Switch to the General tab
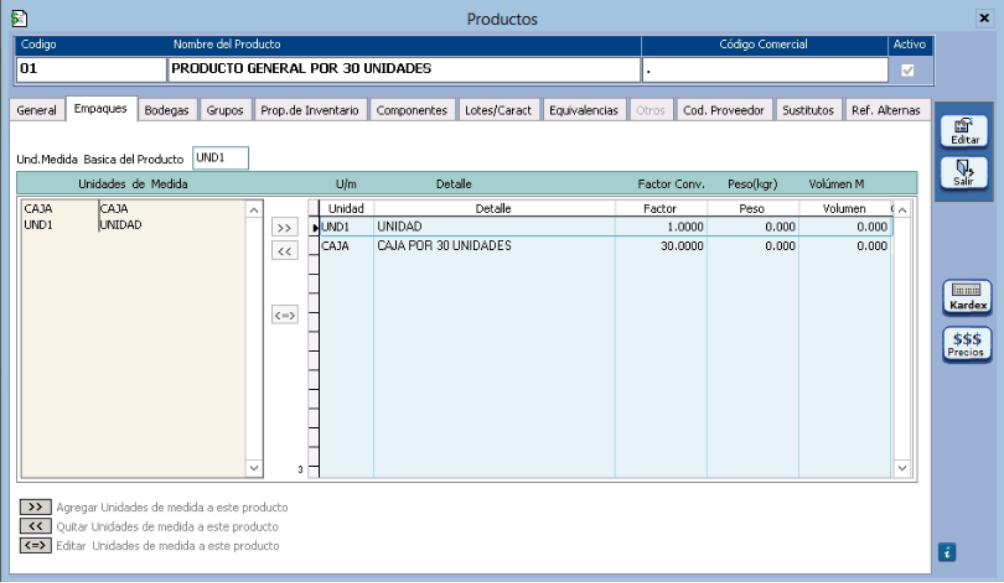 click(36, 110)
